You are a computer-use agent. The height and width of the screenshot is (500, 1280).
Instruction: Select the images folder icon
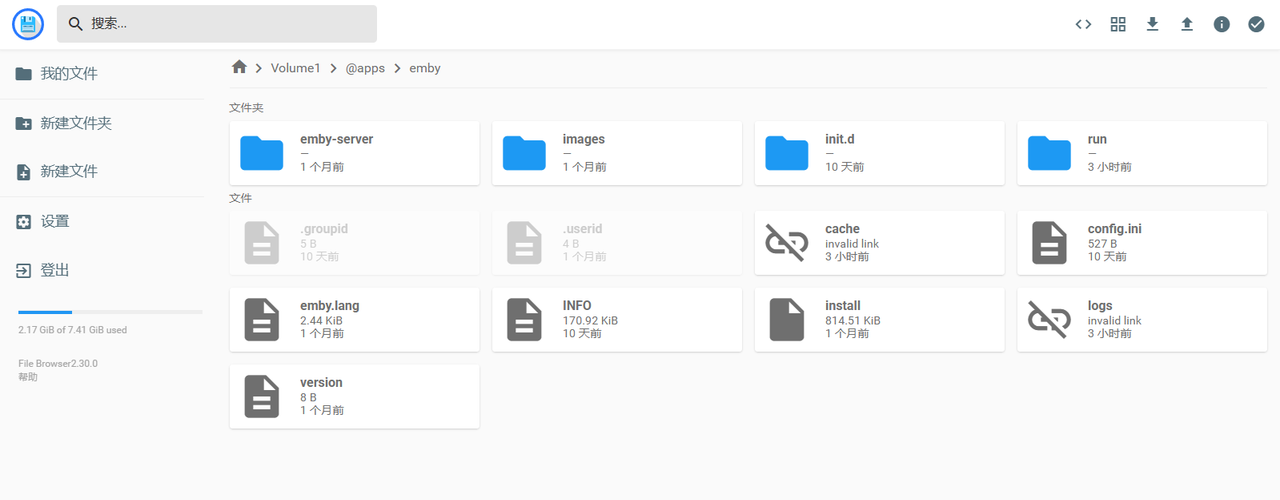[524, 153]
